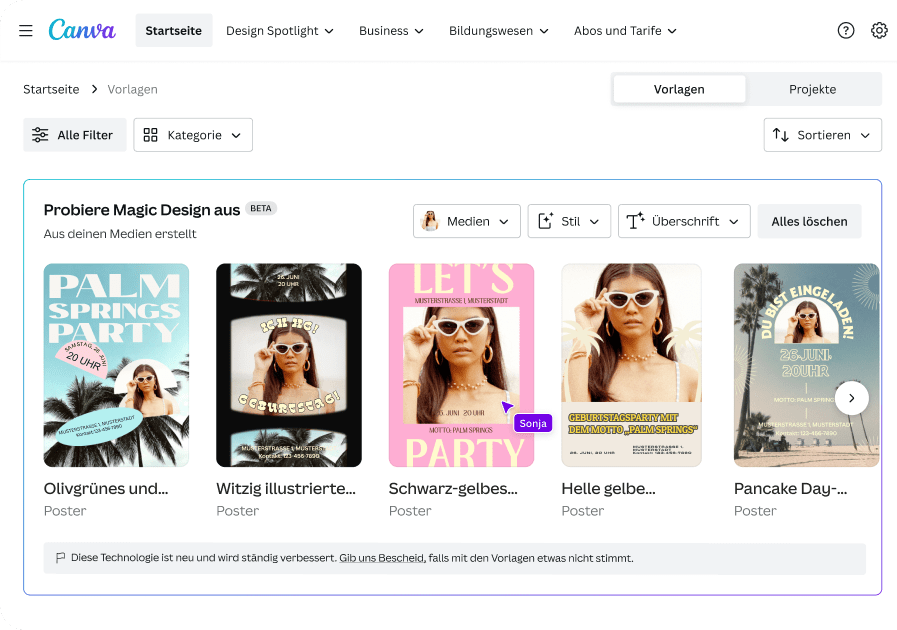This screenshot has height=630, width=897.
Task: Expand the Abos und Tarife dropdown
Action: (x=625, y=31)
